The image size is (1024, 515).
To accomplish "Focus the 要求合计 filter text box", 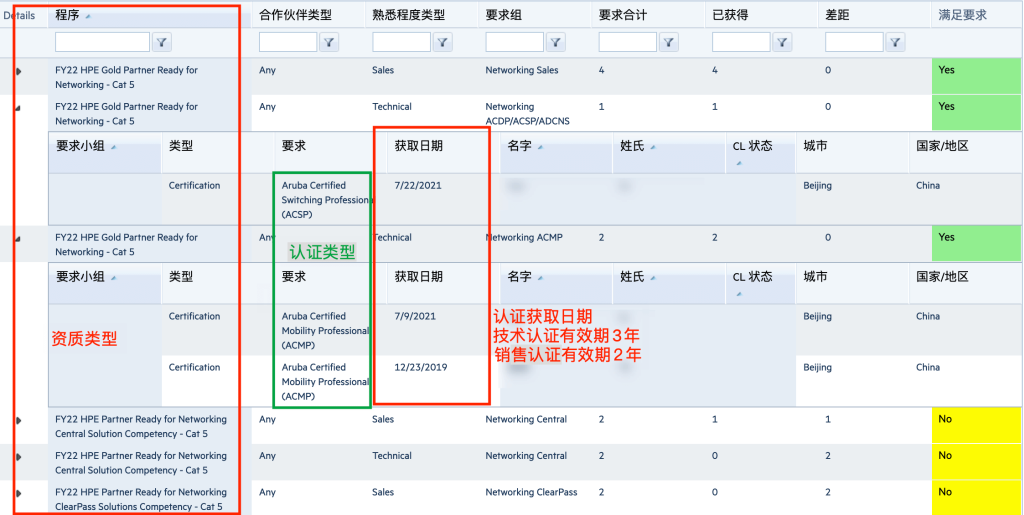I will coord(628,42).
